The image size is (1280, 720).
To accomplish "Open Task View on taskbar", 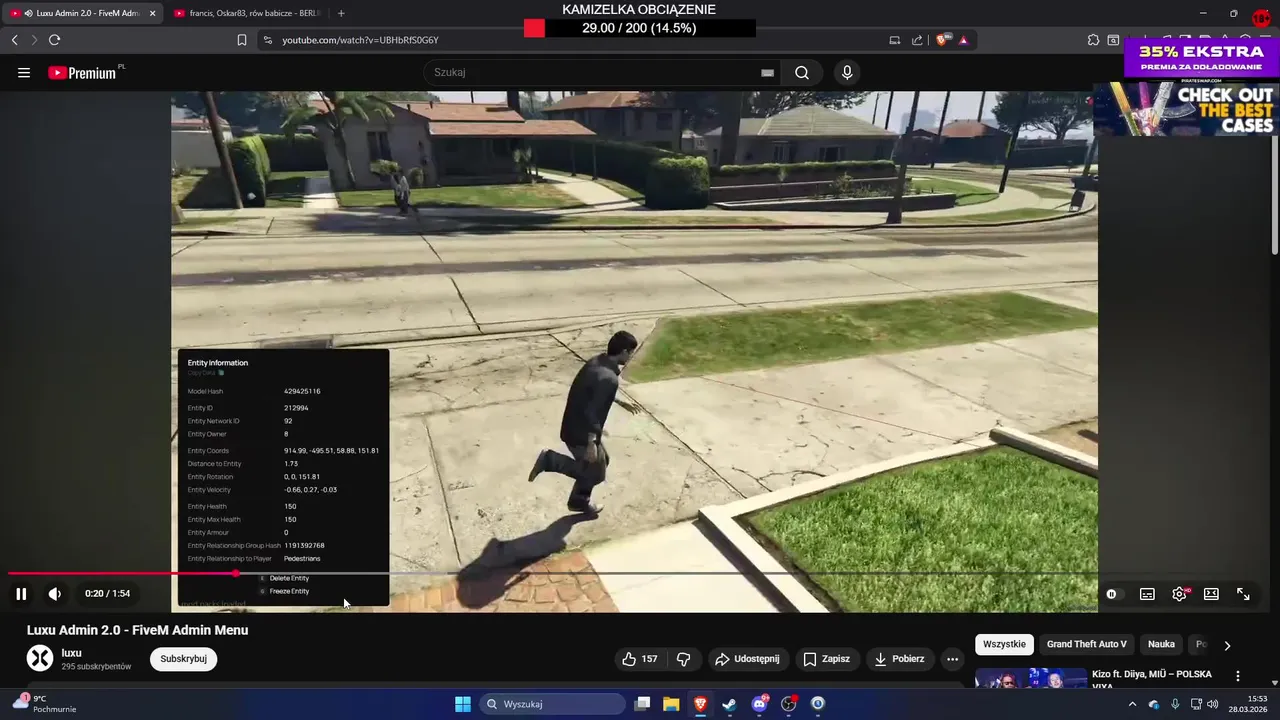I will (x=642, y=704).
